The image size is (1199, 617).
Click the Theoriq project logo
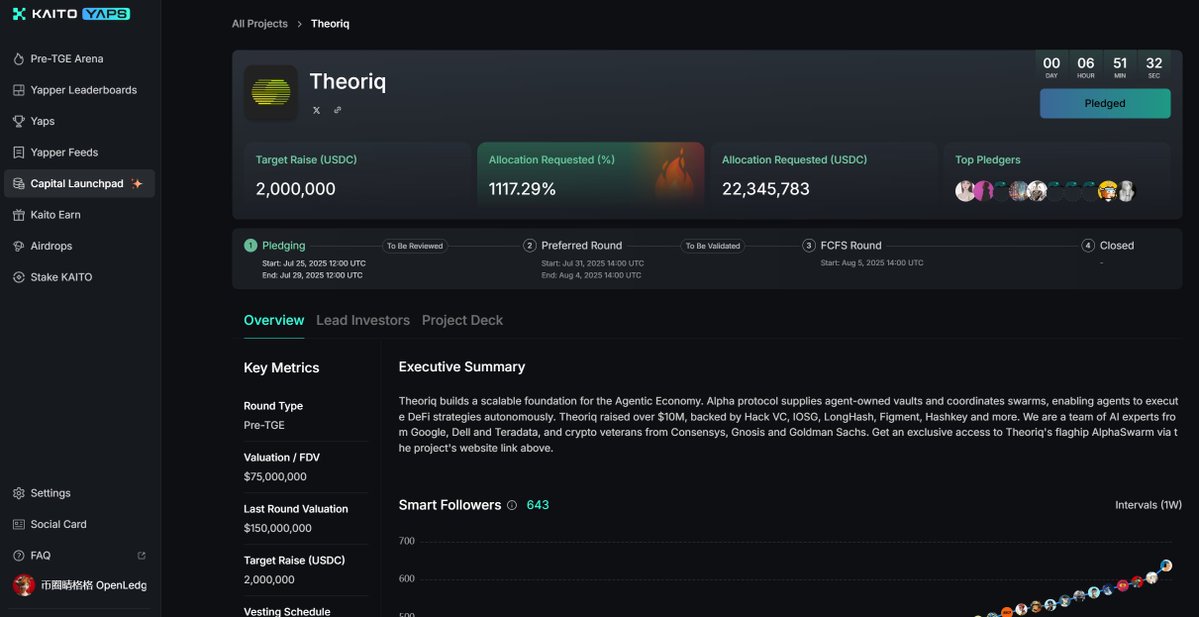[271, 93]
